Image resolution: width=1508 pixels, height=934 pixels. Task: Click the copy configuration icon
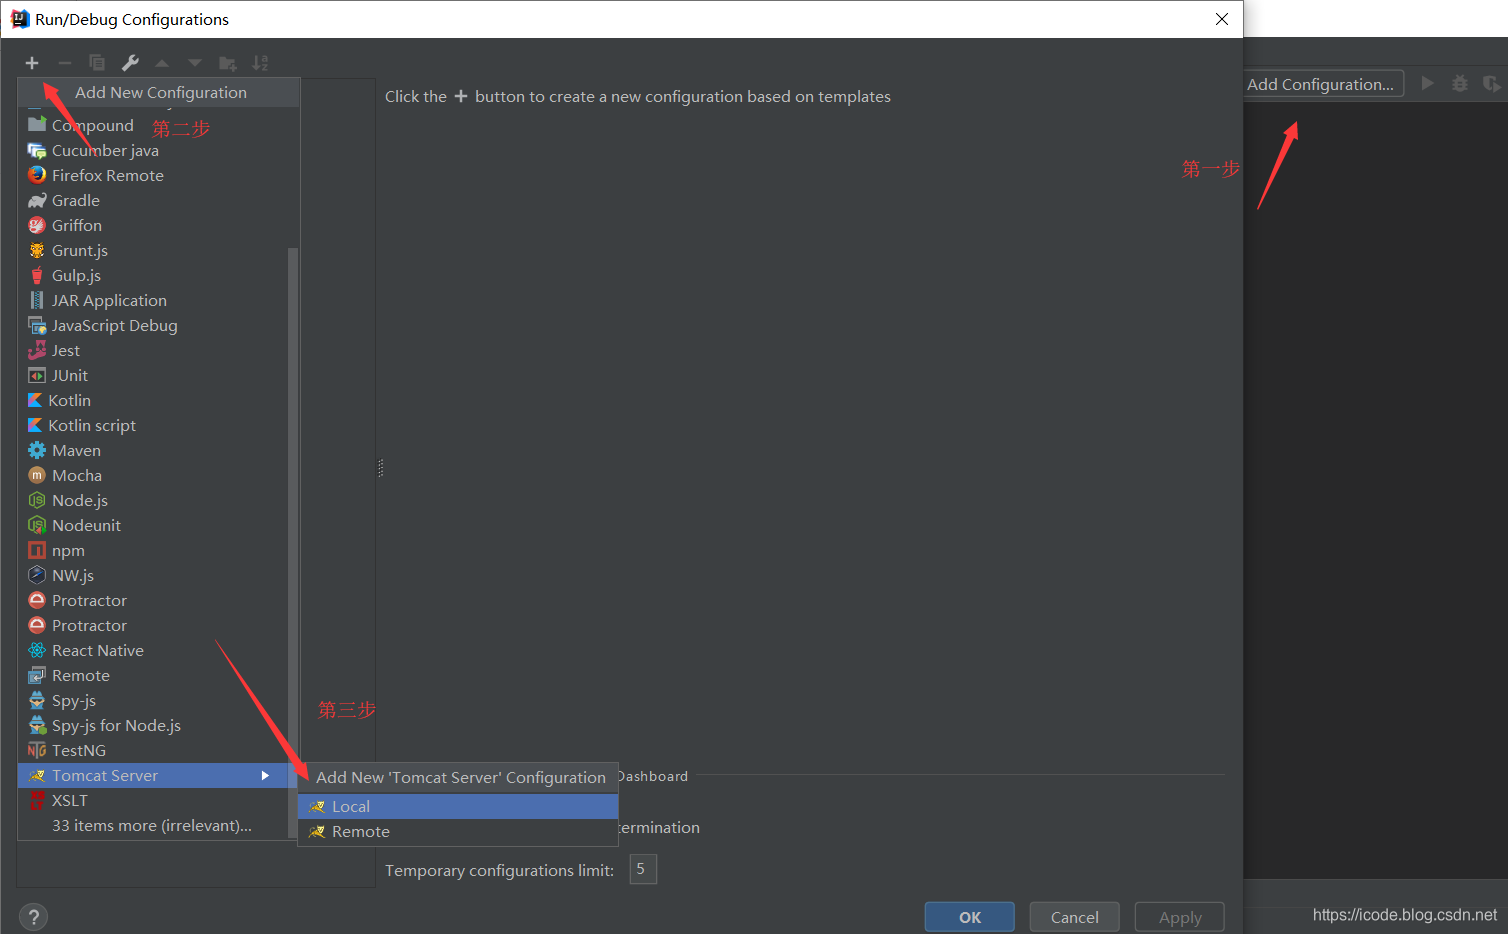tap(97, 63)
